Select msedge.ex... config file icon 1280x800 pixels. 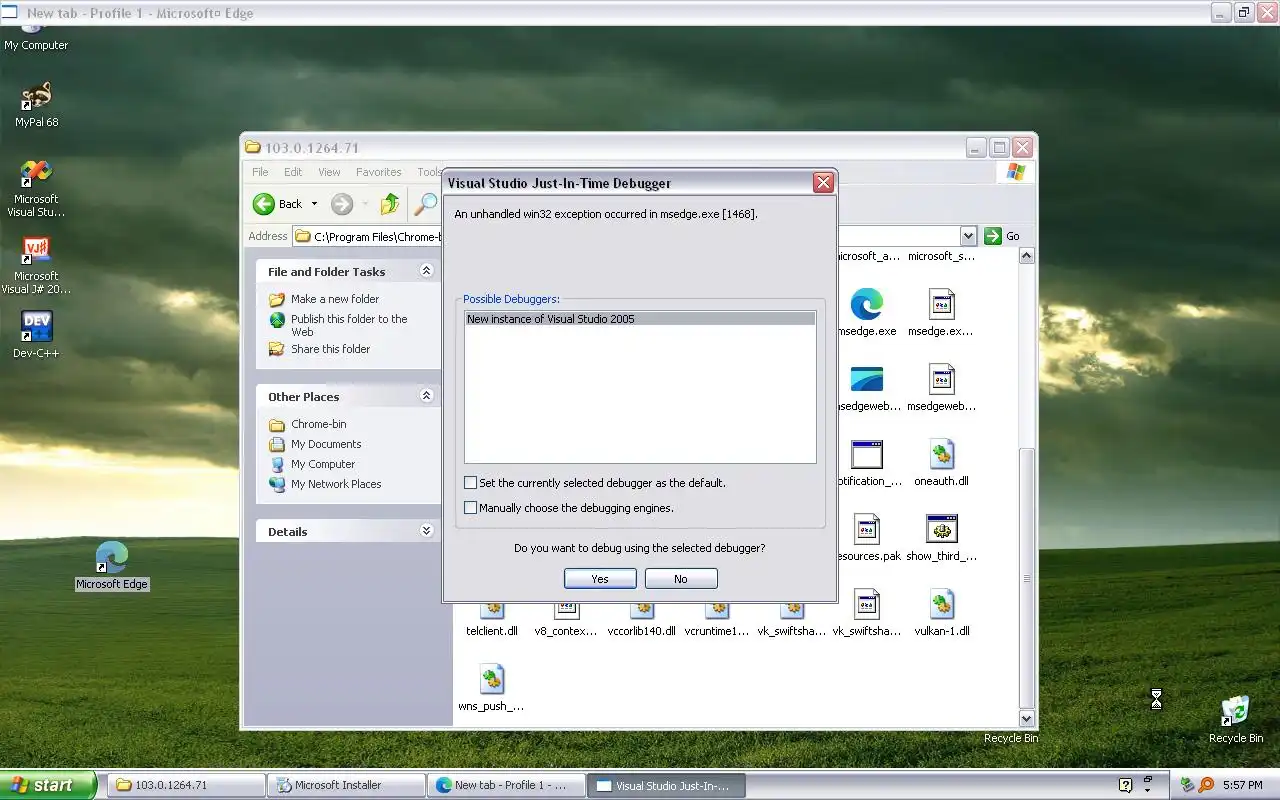pyautogui.click(x=942, y=304)
